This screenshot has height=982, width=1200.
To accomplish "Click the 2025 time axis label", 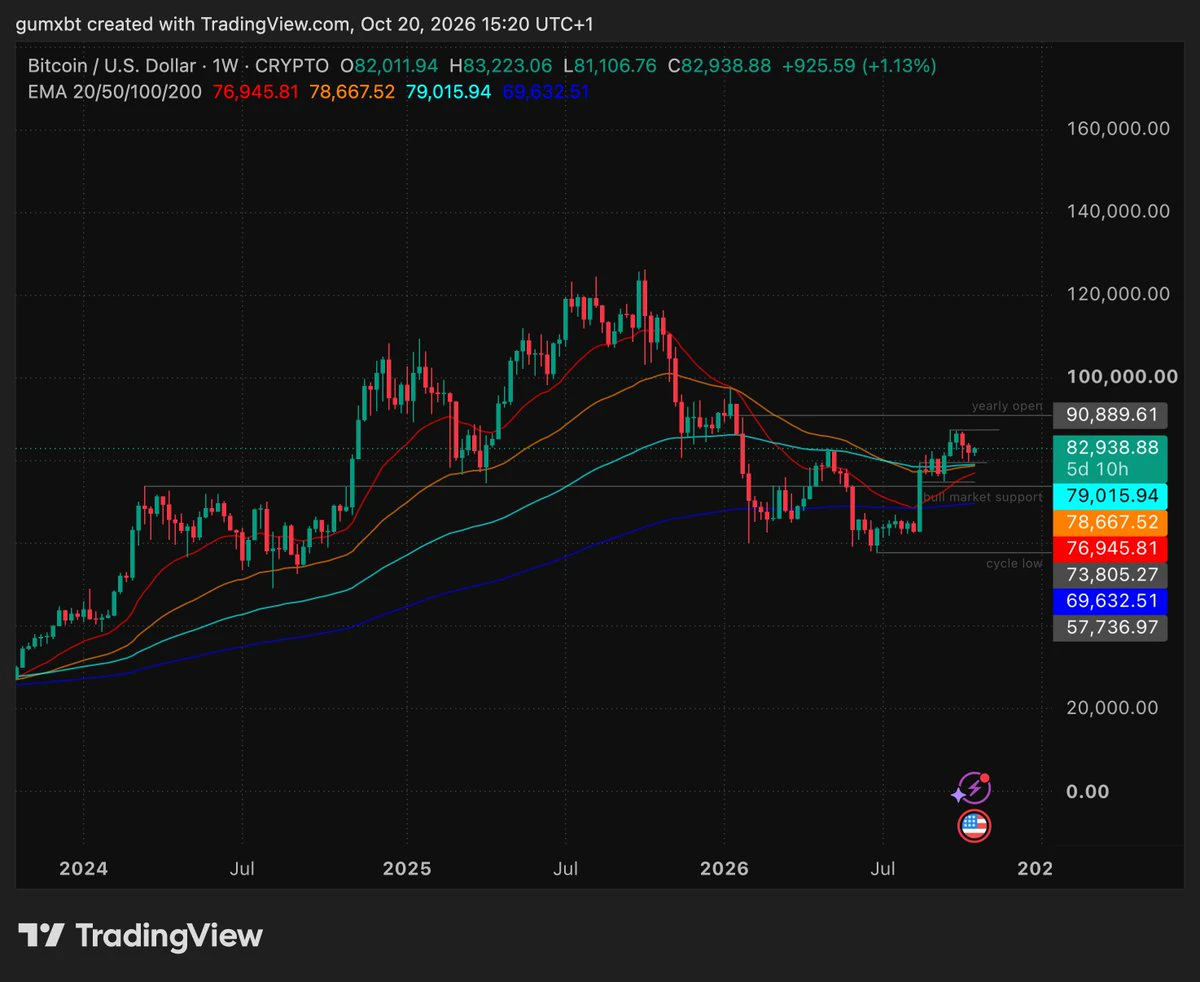I will pyautogui.click(x=407, y=868).
